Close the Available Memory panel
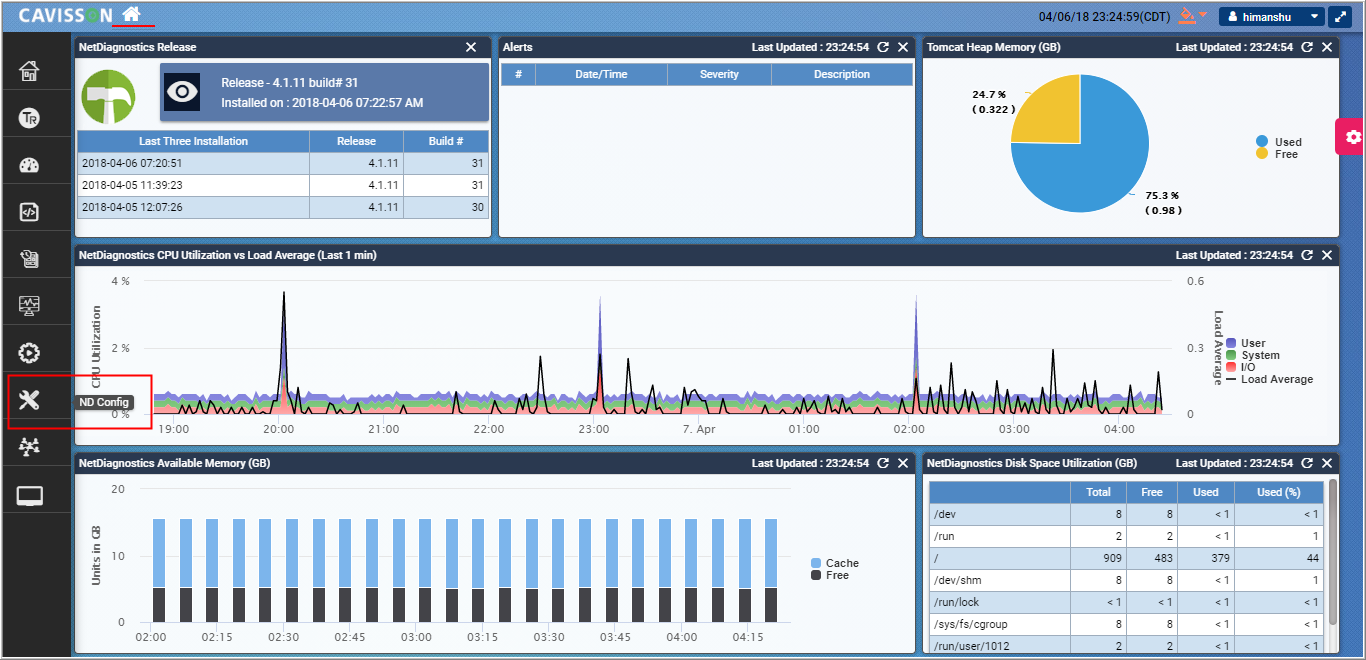Screen dimensions: 1366x660 coord(903,463)
